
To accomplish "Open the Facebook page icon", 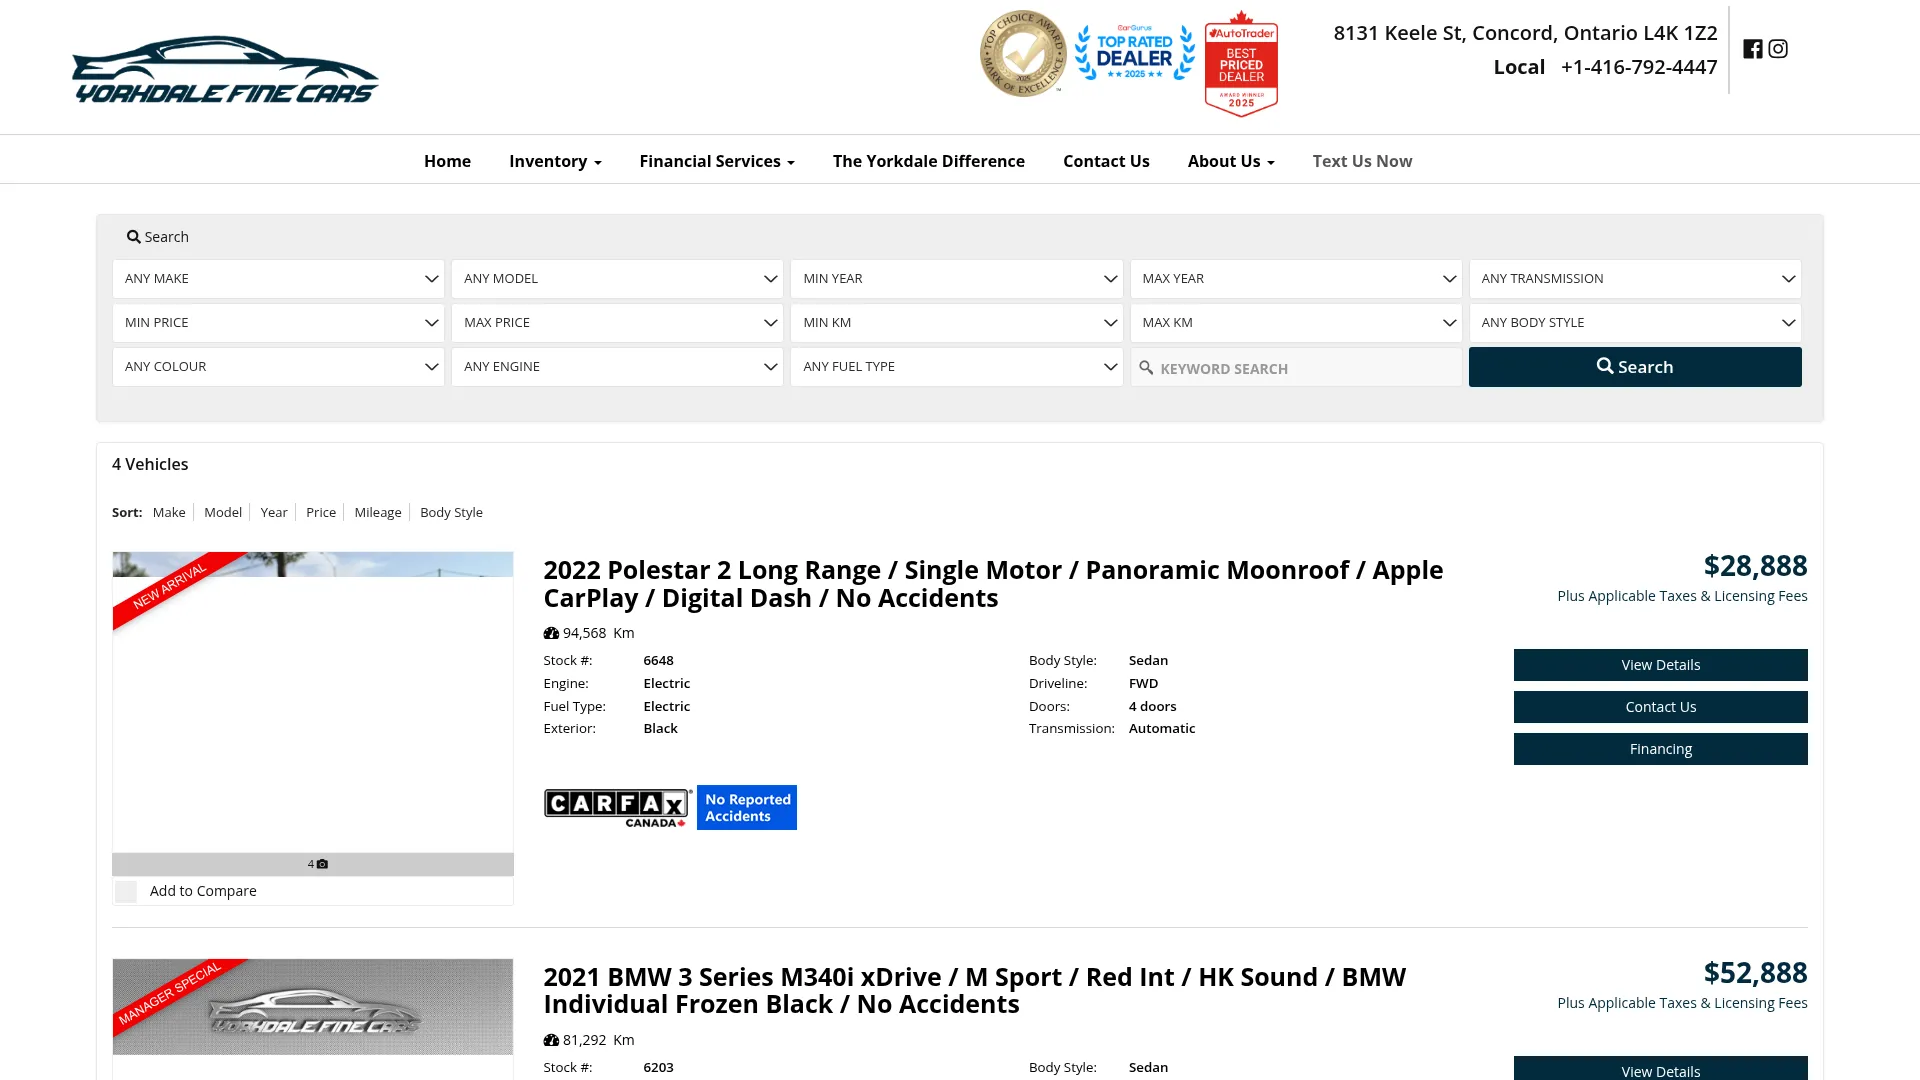I will click(x=1752, y=49).
